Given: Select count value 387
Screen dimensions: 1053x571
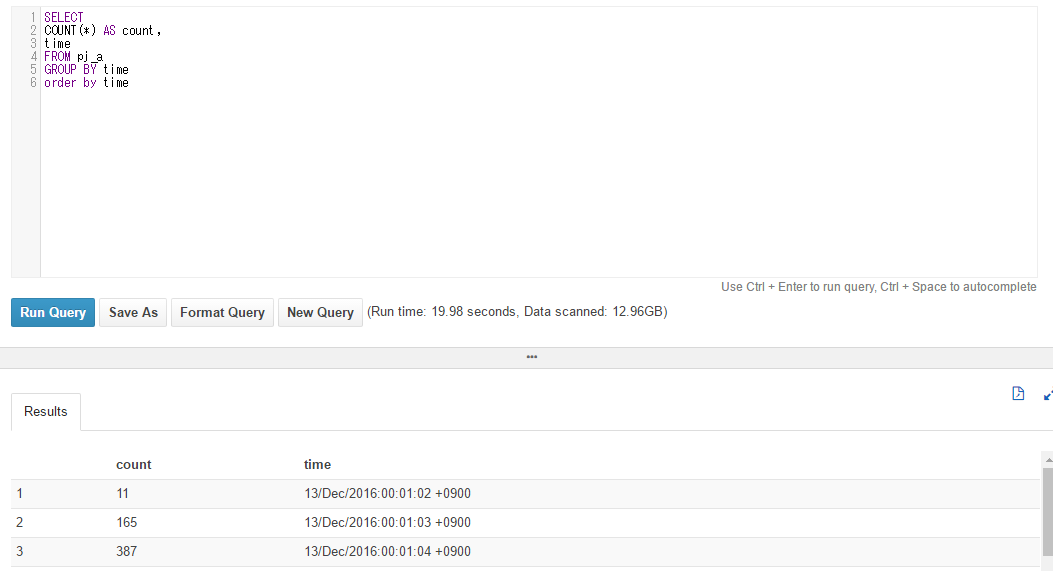Looking at the screenshot, I should 126,551.
